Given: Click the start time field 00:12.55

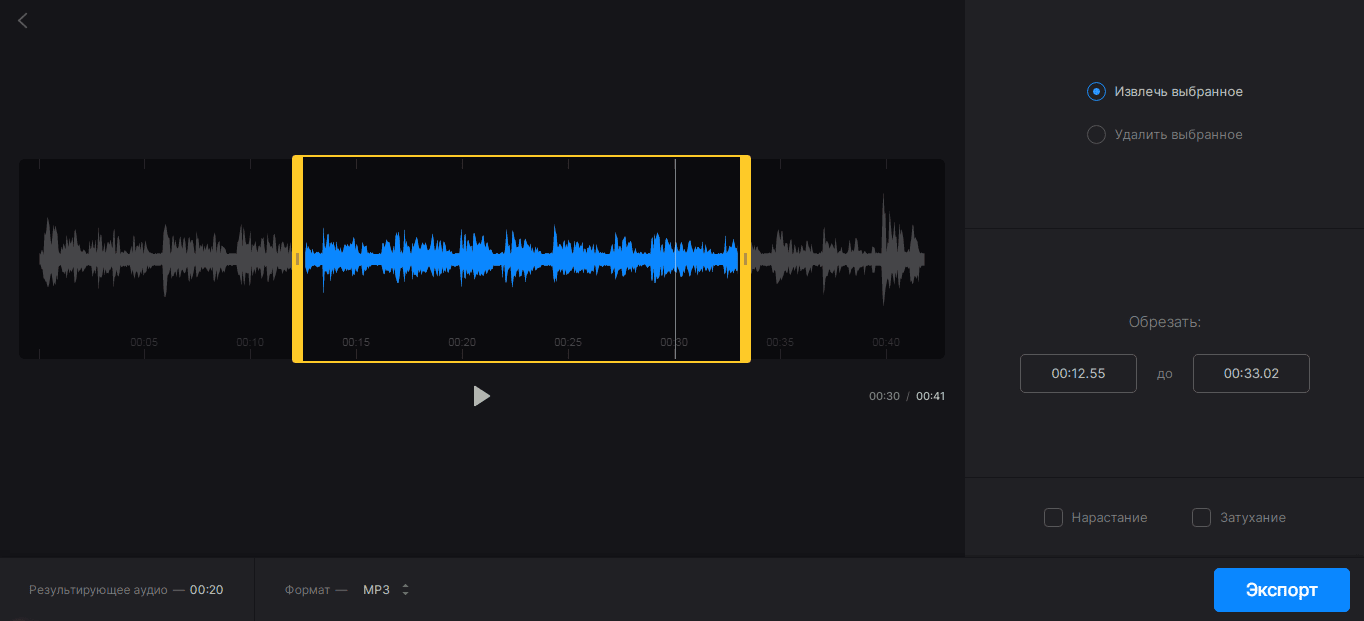Looking at the screenshot, I should tap(1078, 374).
